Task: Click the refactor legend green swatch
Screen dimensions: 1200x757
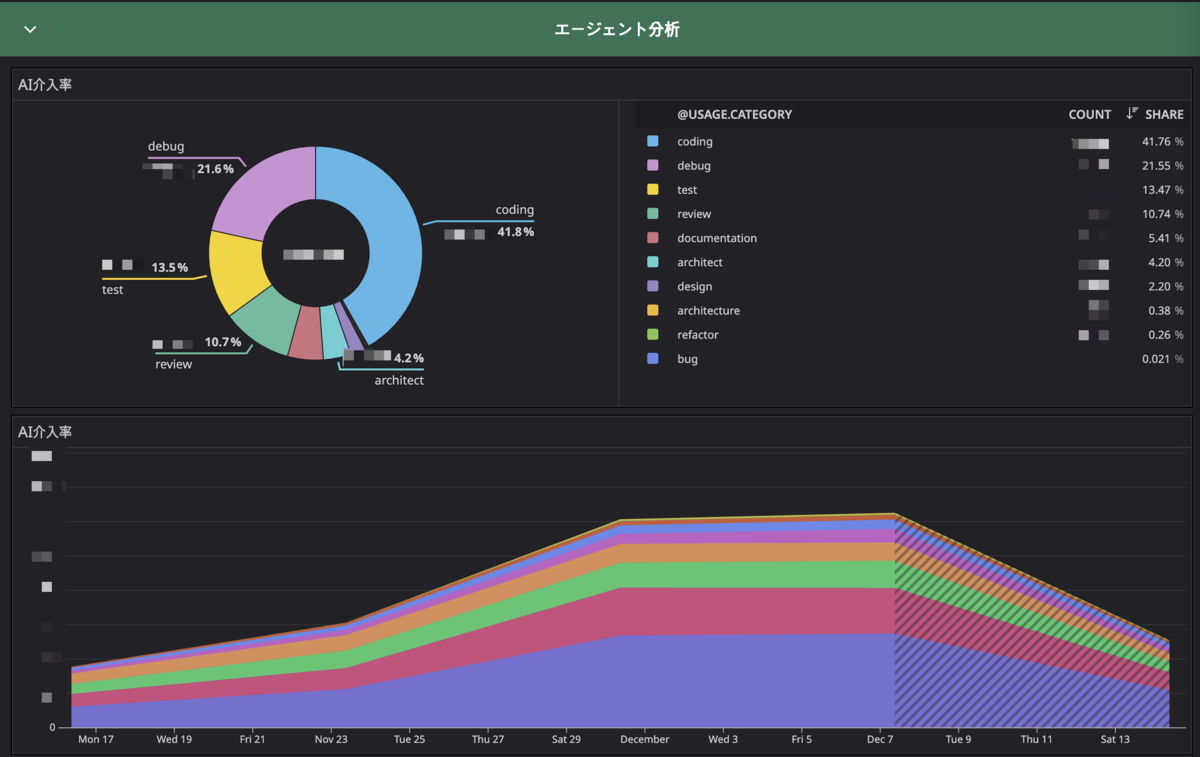Action: click(x=653, y=334)
